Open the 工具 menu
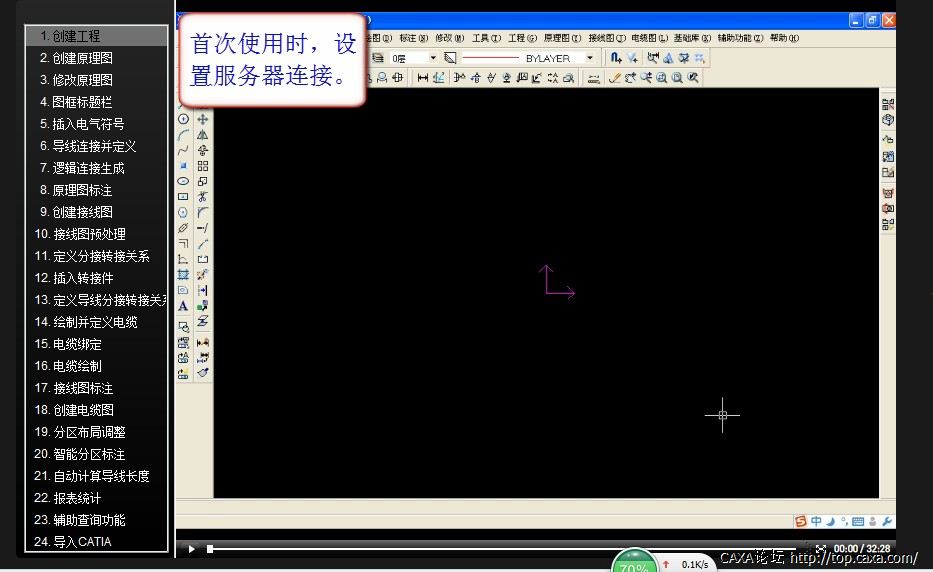The image size is (933, 572). pyautogui.click(x=486, y=38)
